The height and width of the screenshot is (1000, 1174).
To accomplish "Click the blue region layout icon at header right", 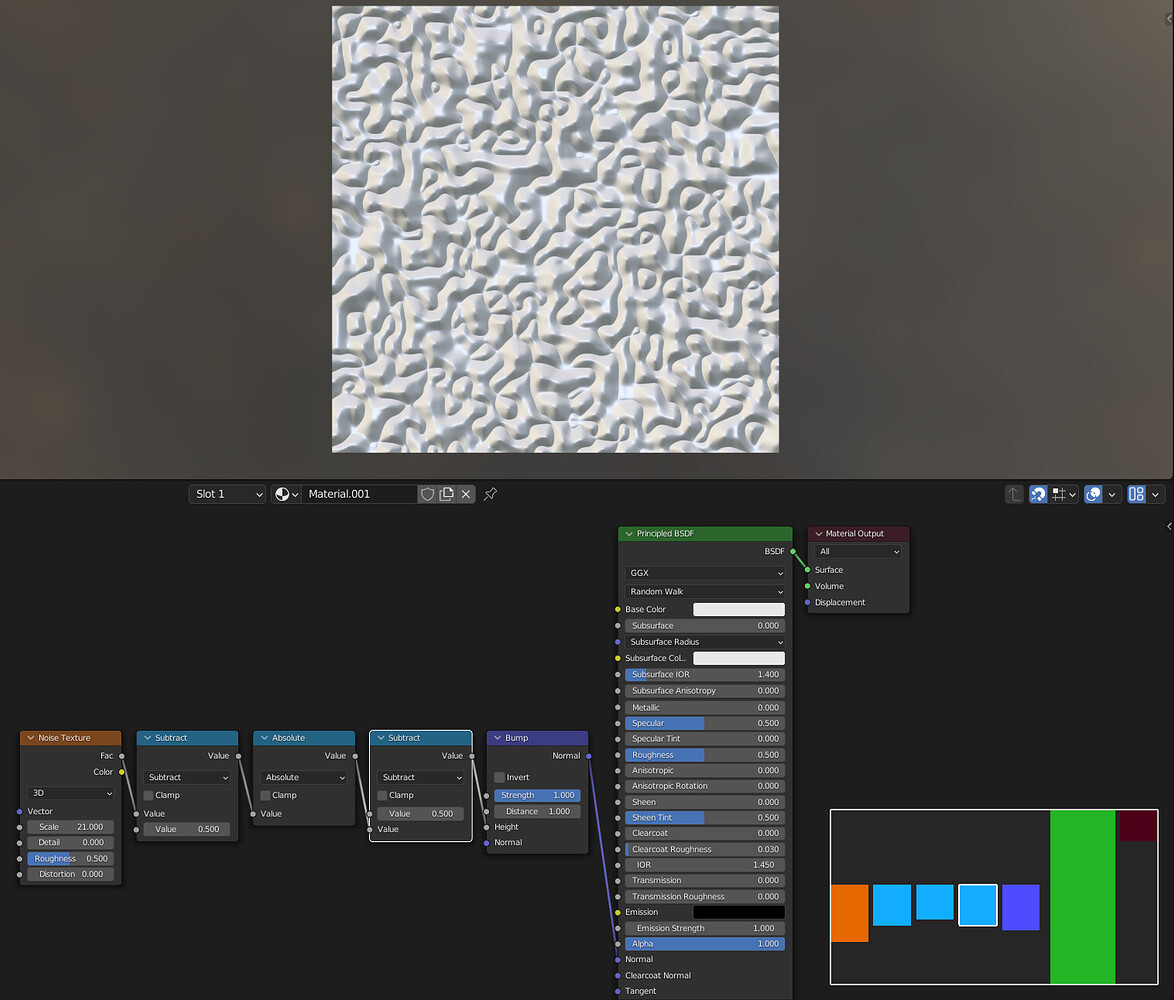I will 1137,493.
